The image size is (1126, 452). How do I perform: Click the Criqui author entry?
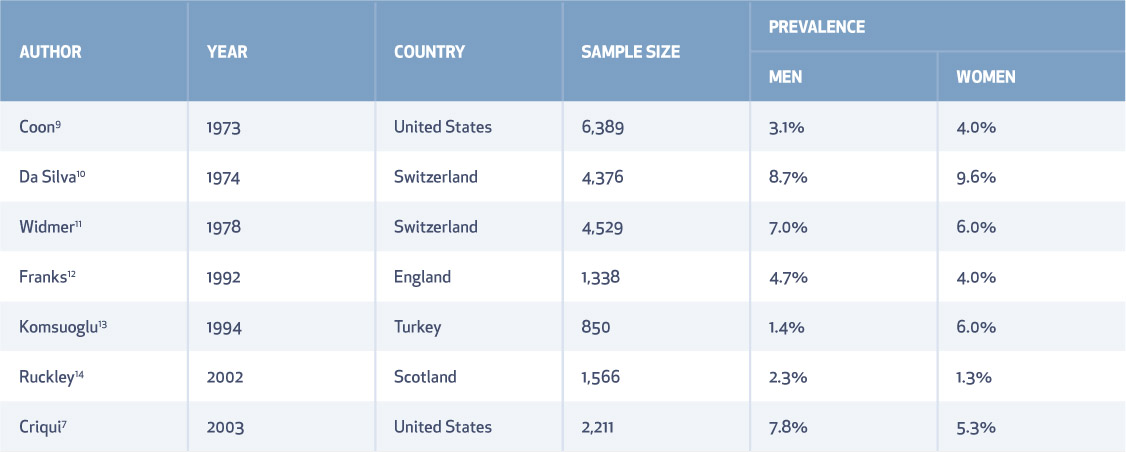(44, 427)
